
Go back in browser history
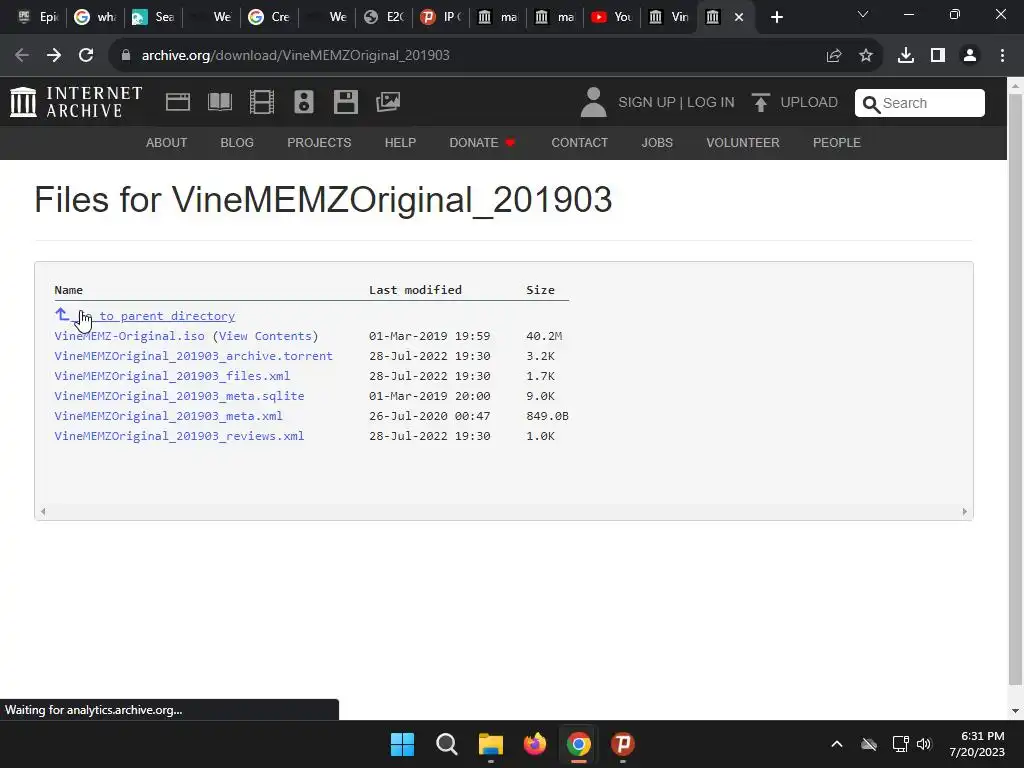tap(22, 56)
